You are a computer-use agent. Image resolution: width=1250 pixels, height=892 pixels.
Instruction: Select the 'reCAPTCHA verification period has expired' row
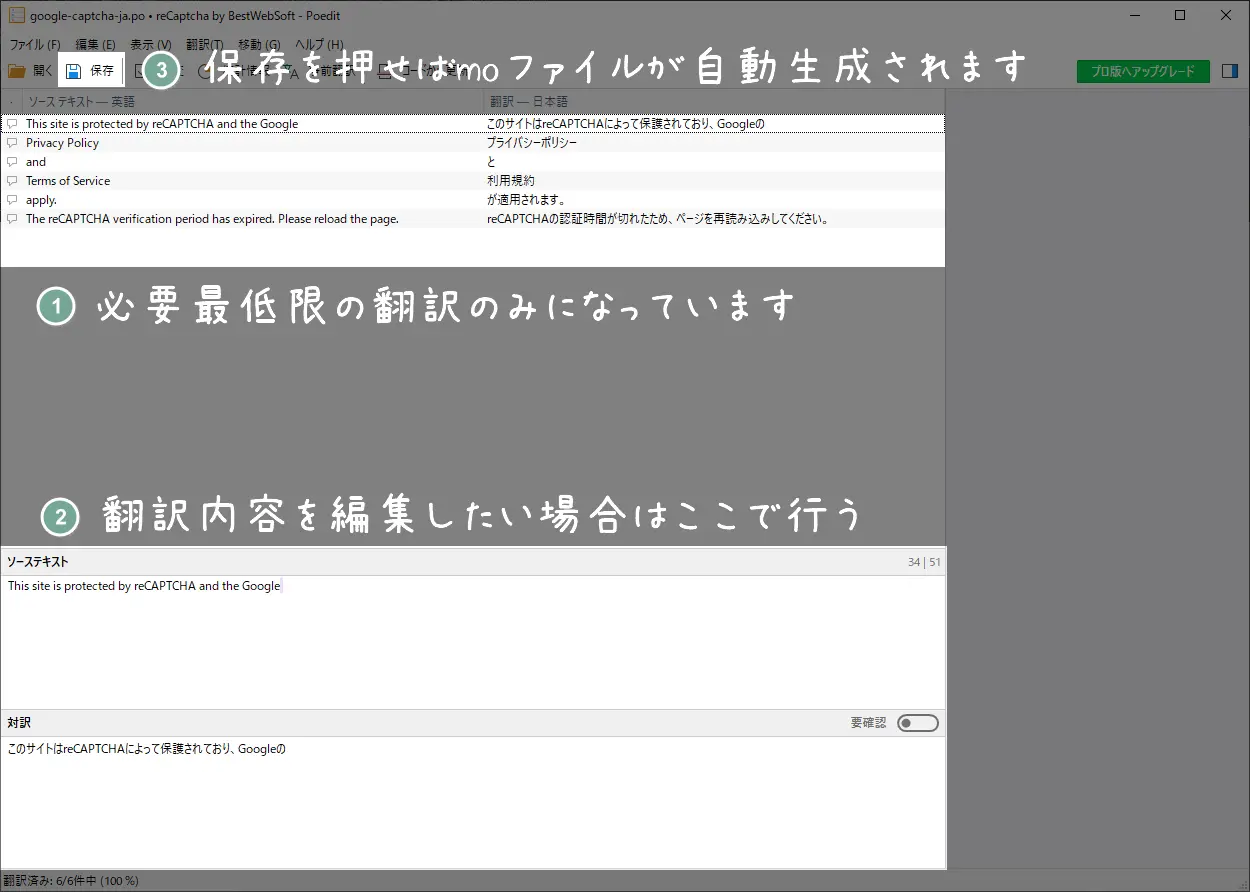click(212, 219)
